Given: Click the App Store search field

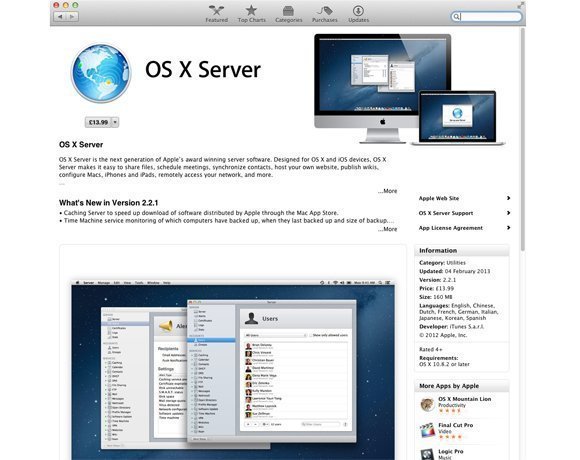Looking at the screenshot, I should [x=486, y=17].
